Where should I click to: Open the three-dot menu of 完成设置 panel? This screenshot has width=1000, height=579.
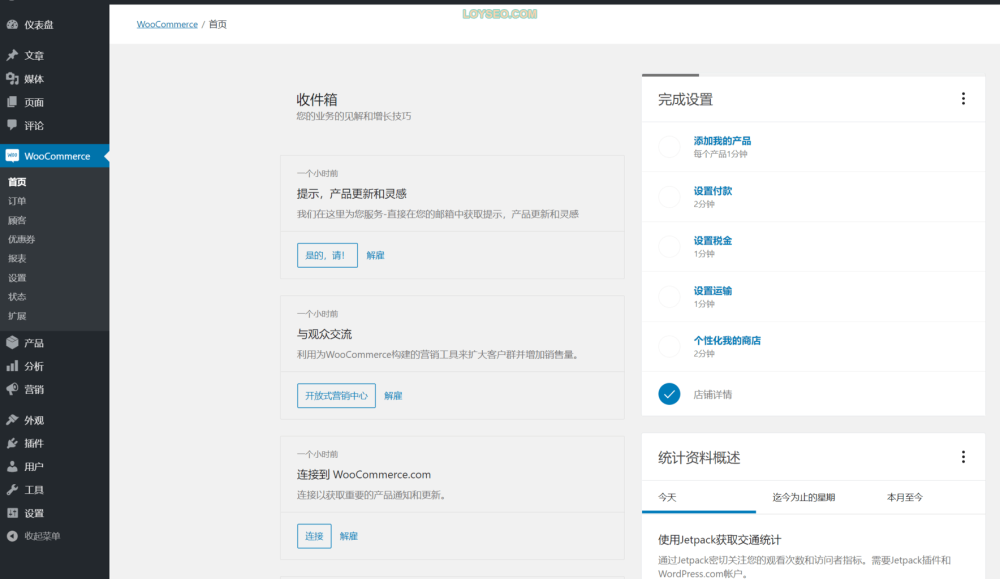(x=963, y=98)
